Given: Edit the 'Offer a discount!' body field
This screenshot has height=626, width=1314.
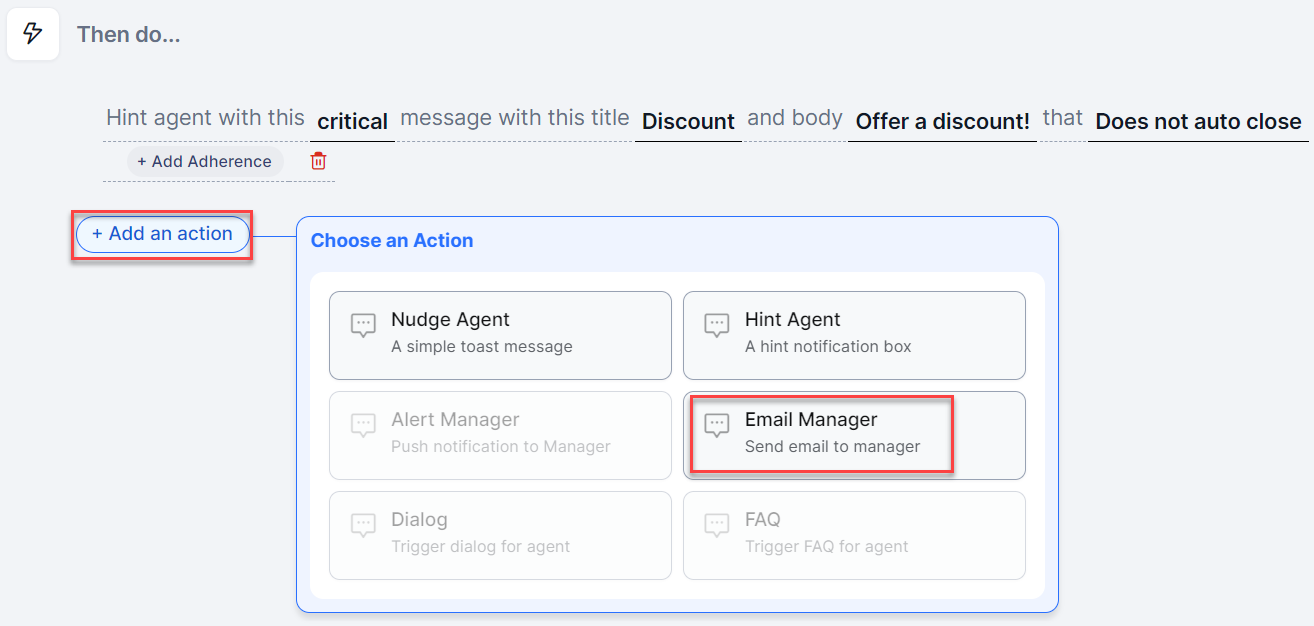Looking at the screenshot, I should click(942, 122).
